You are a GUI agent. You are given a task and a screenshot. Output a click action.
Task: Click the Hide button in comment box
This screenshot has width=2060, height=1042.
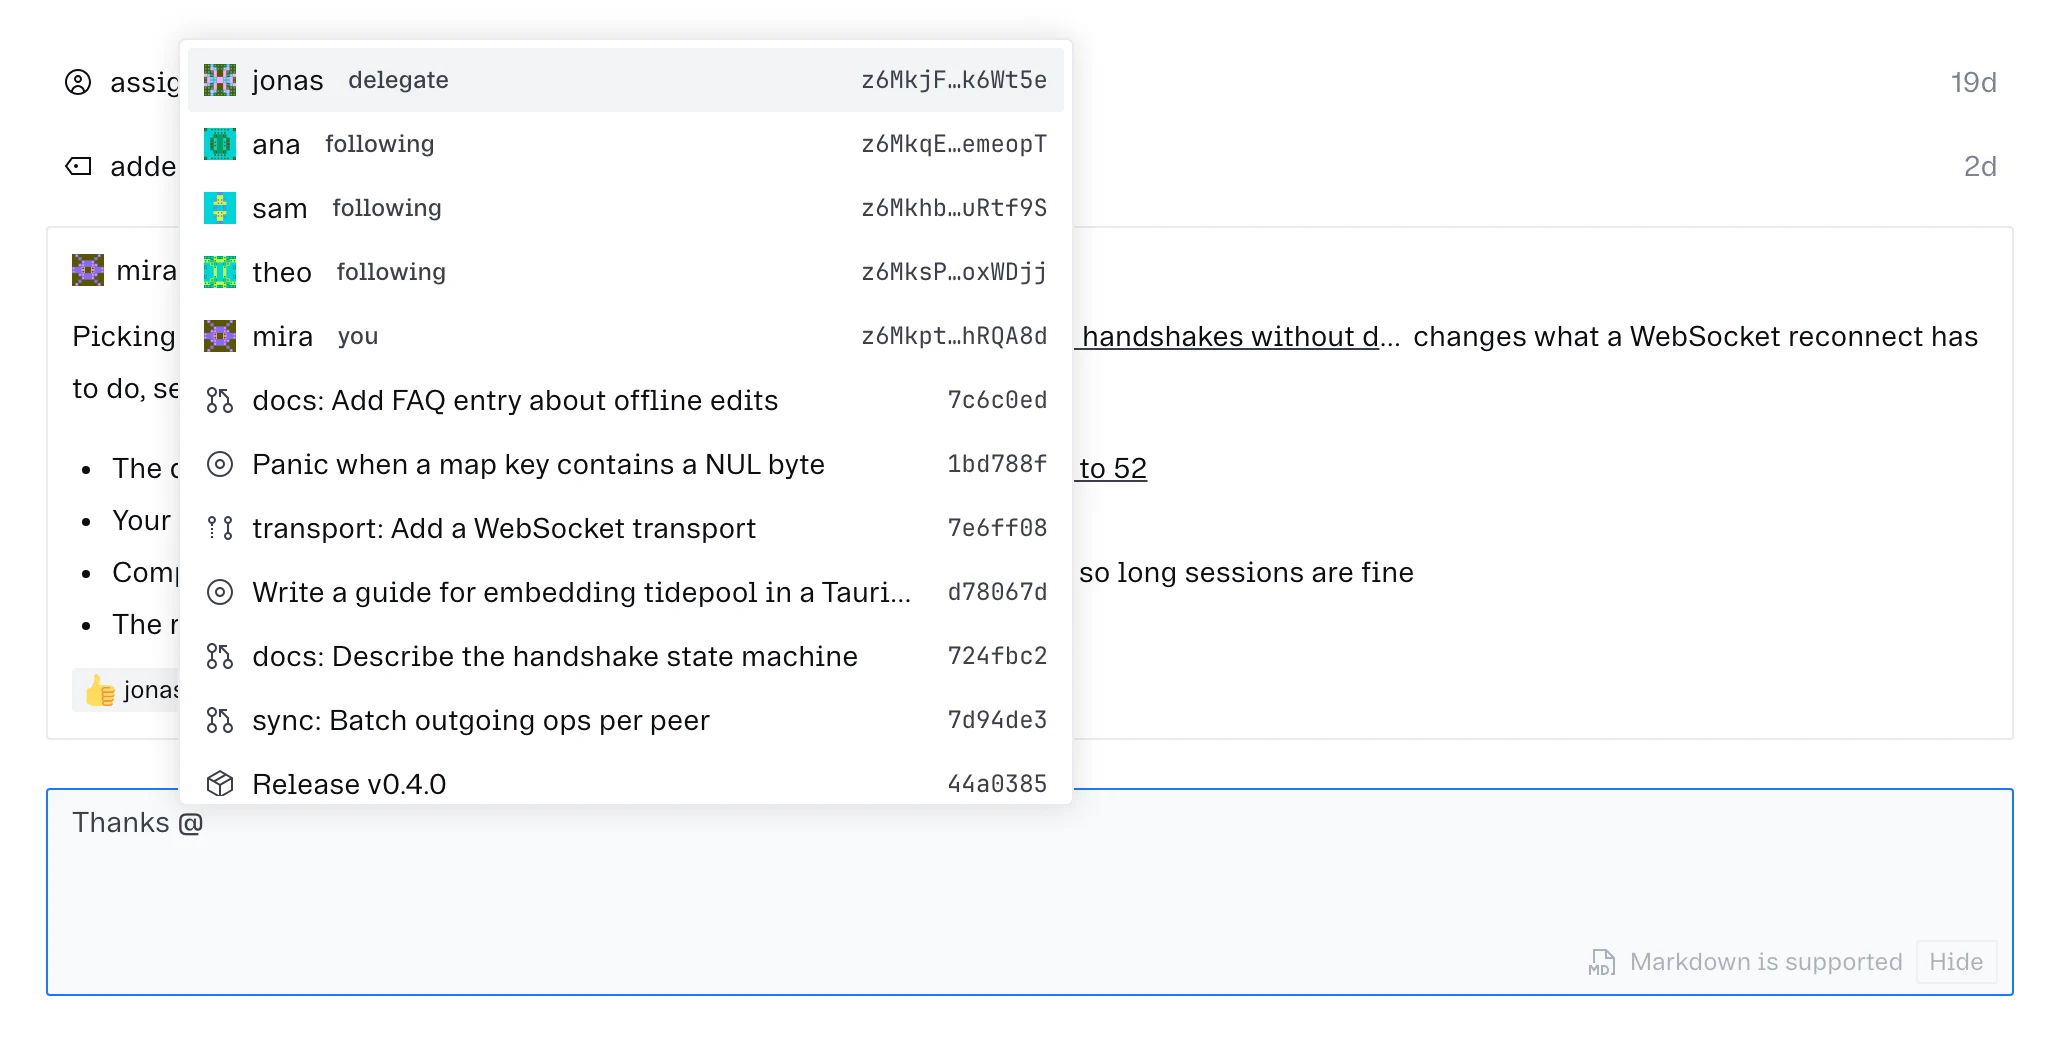pyautogui.click(x=1956, y=962)
